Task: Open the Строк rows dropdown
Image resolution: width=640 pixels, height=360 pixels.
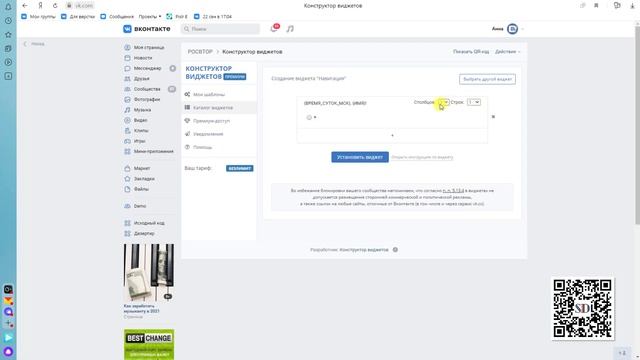Action: [x=474, y=102]
